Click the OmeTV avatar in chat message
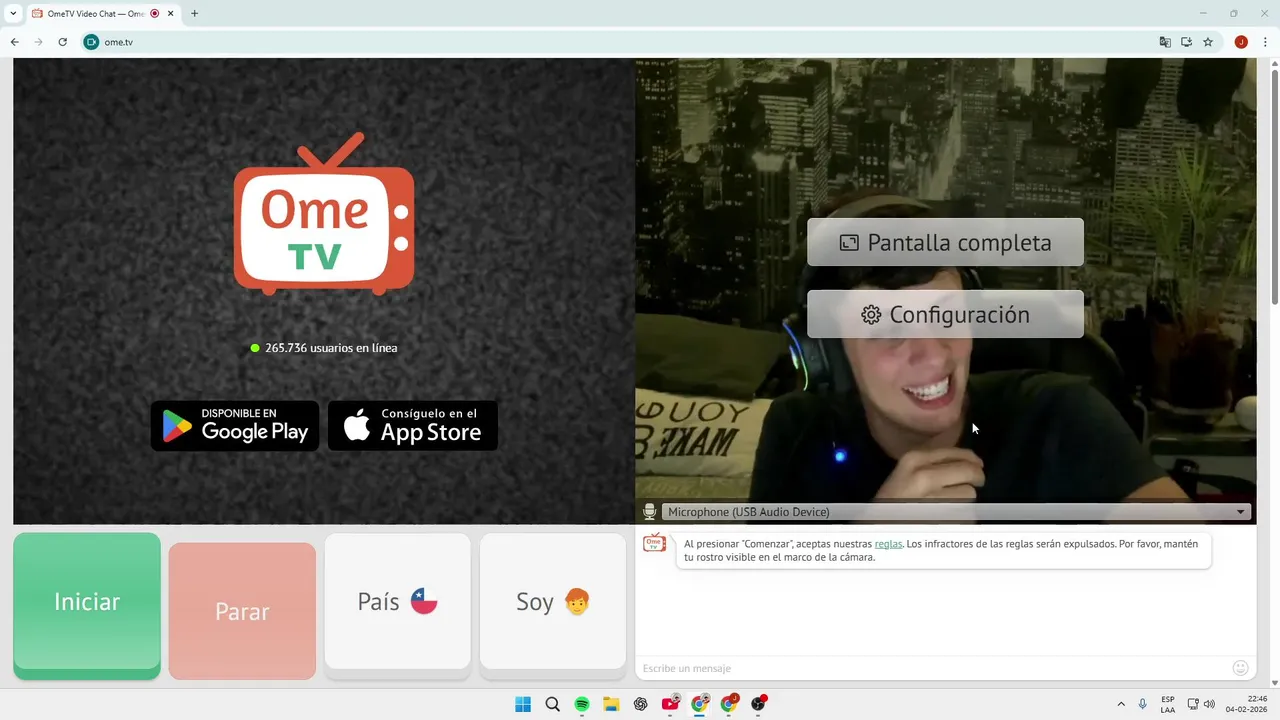The height and width of the screenshot is (720, 1280). point(654,544)
